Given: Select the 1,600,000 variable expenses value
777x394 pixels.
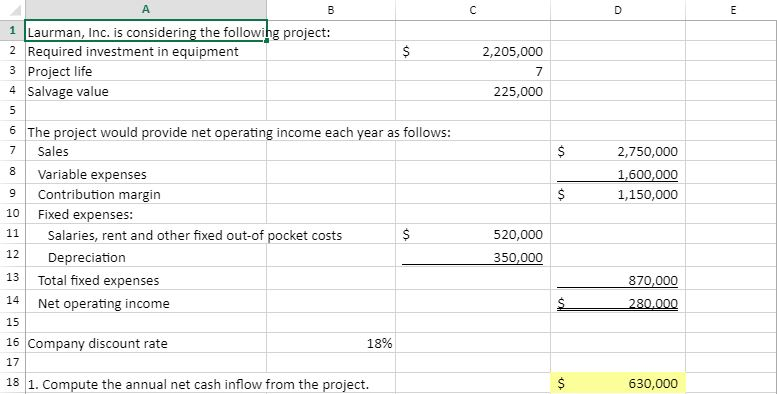Looking at the screenshot, I should [617, 172].
